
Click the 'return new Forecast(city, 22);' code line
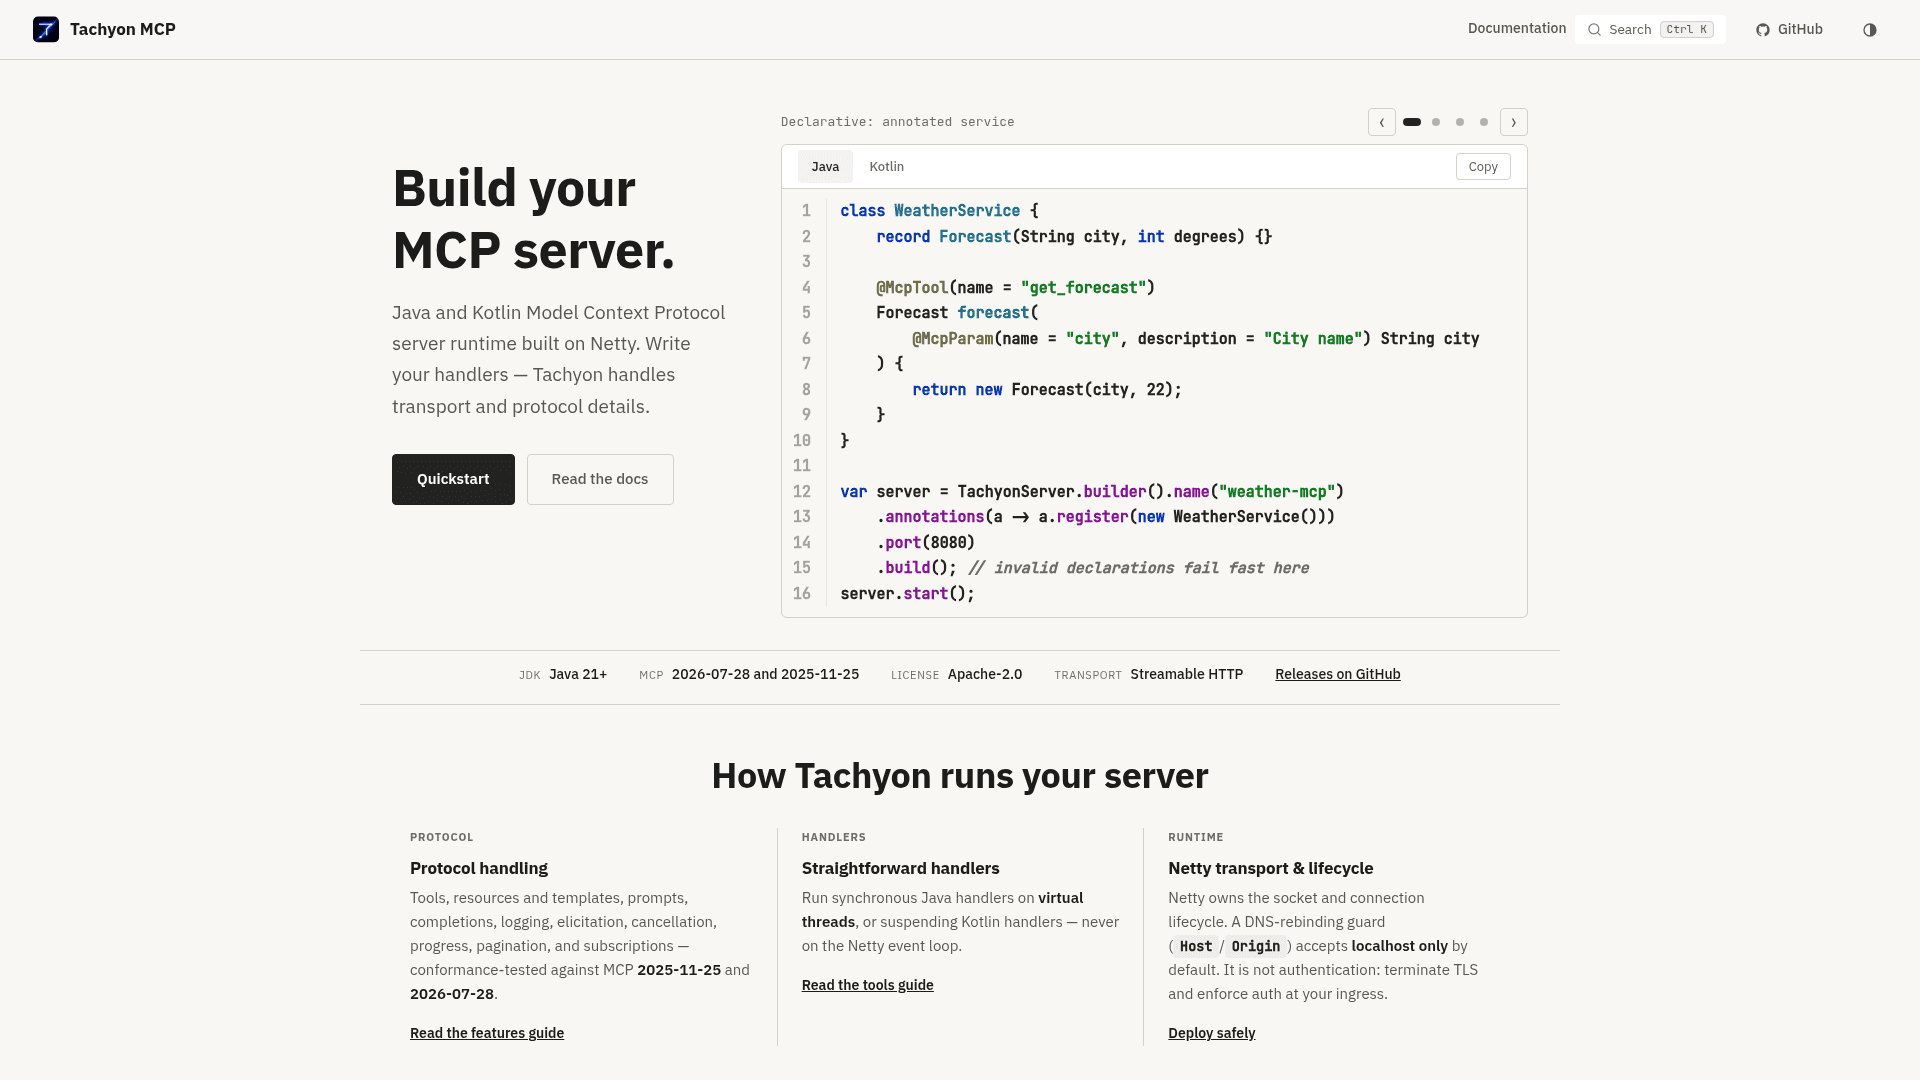1047,390
